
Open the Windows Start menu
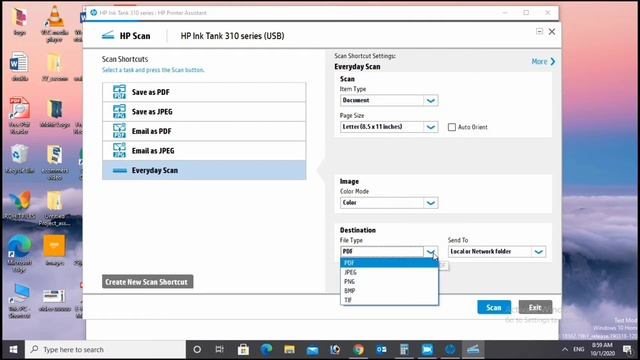[13, 350]
